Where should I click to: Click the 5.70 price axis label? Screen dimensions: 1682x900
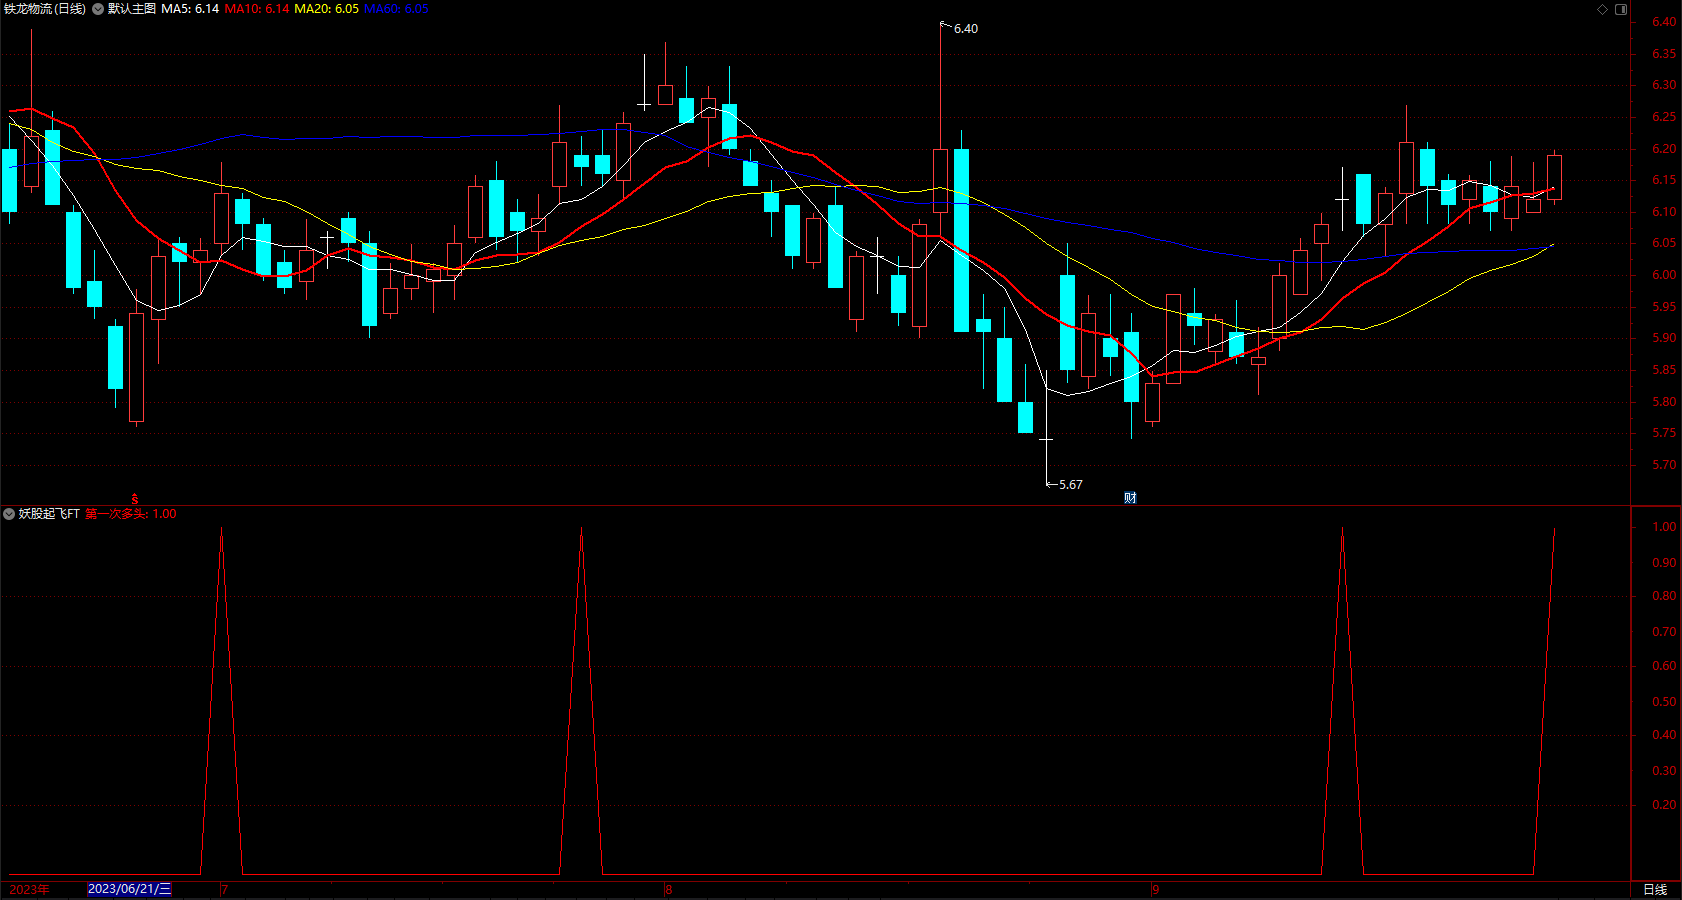(x=1664, y=465)
